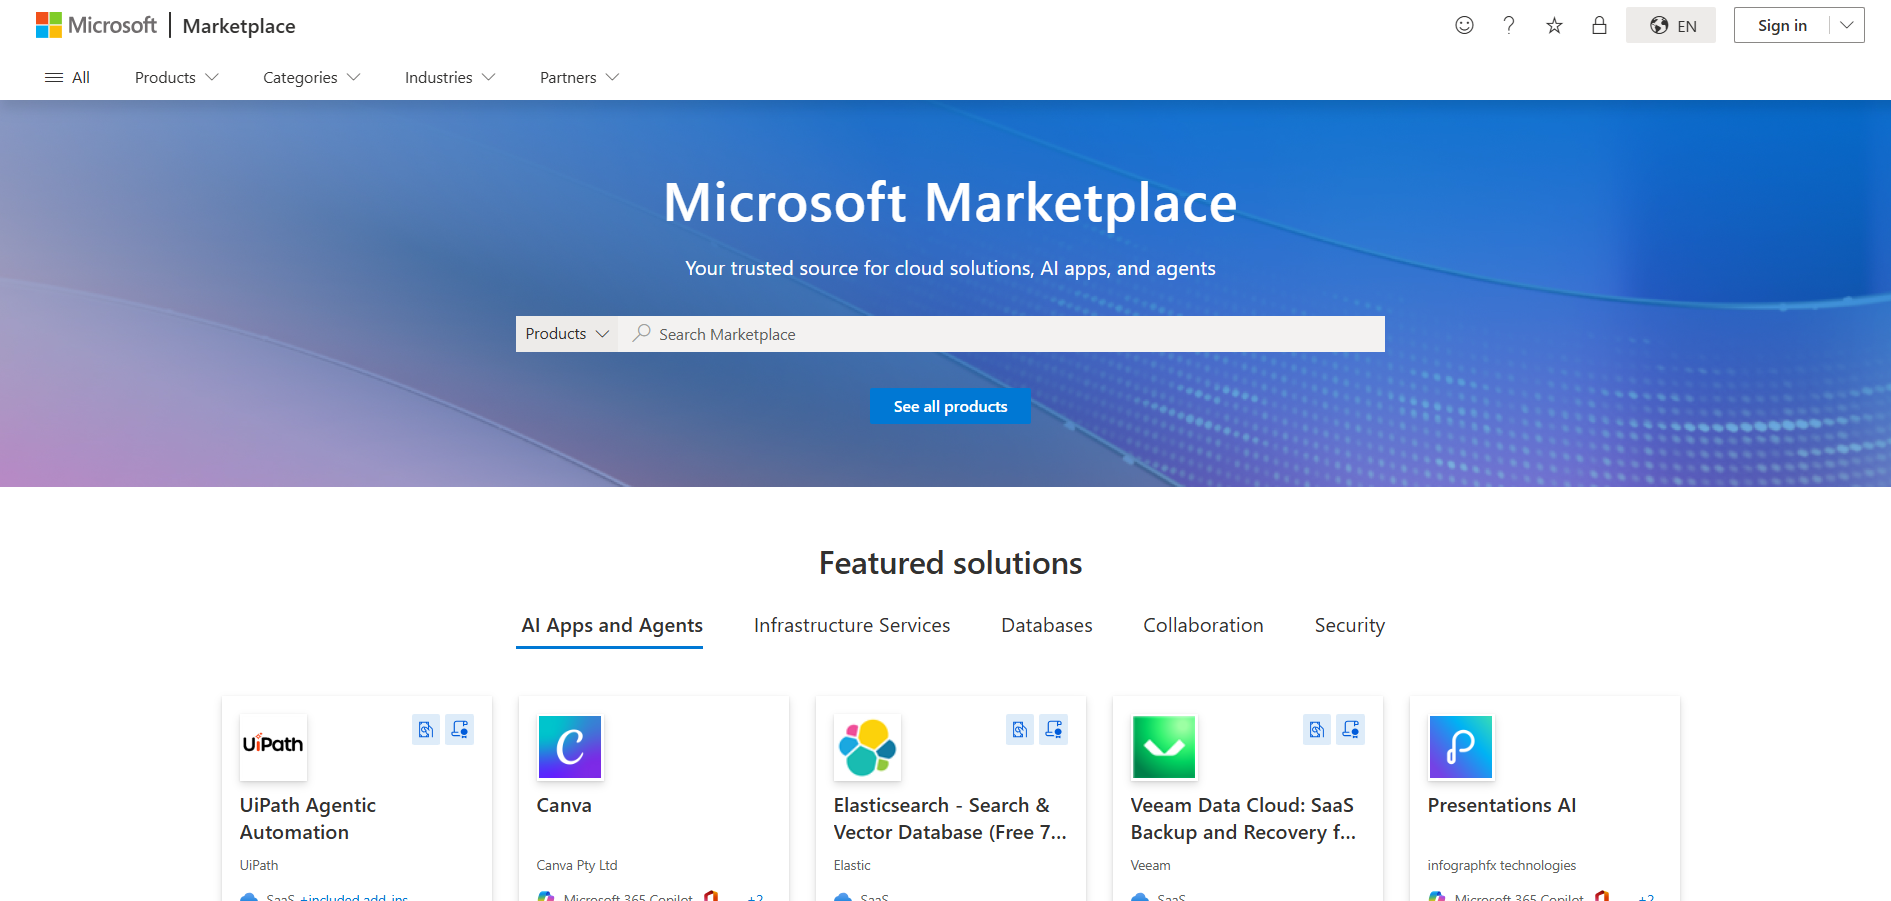Image resolution: width=1891 pixels, height=901 pixels.
Task: Open Presentations AI product title
Action: point(1501,805)
